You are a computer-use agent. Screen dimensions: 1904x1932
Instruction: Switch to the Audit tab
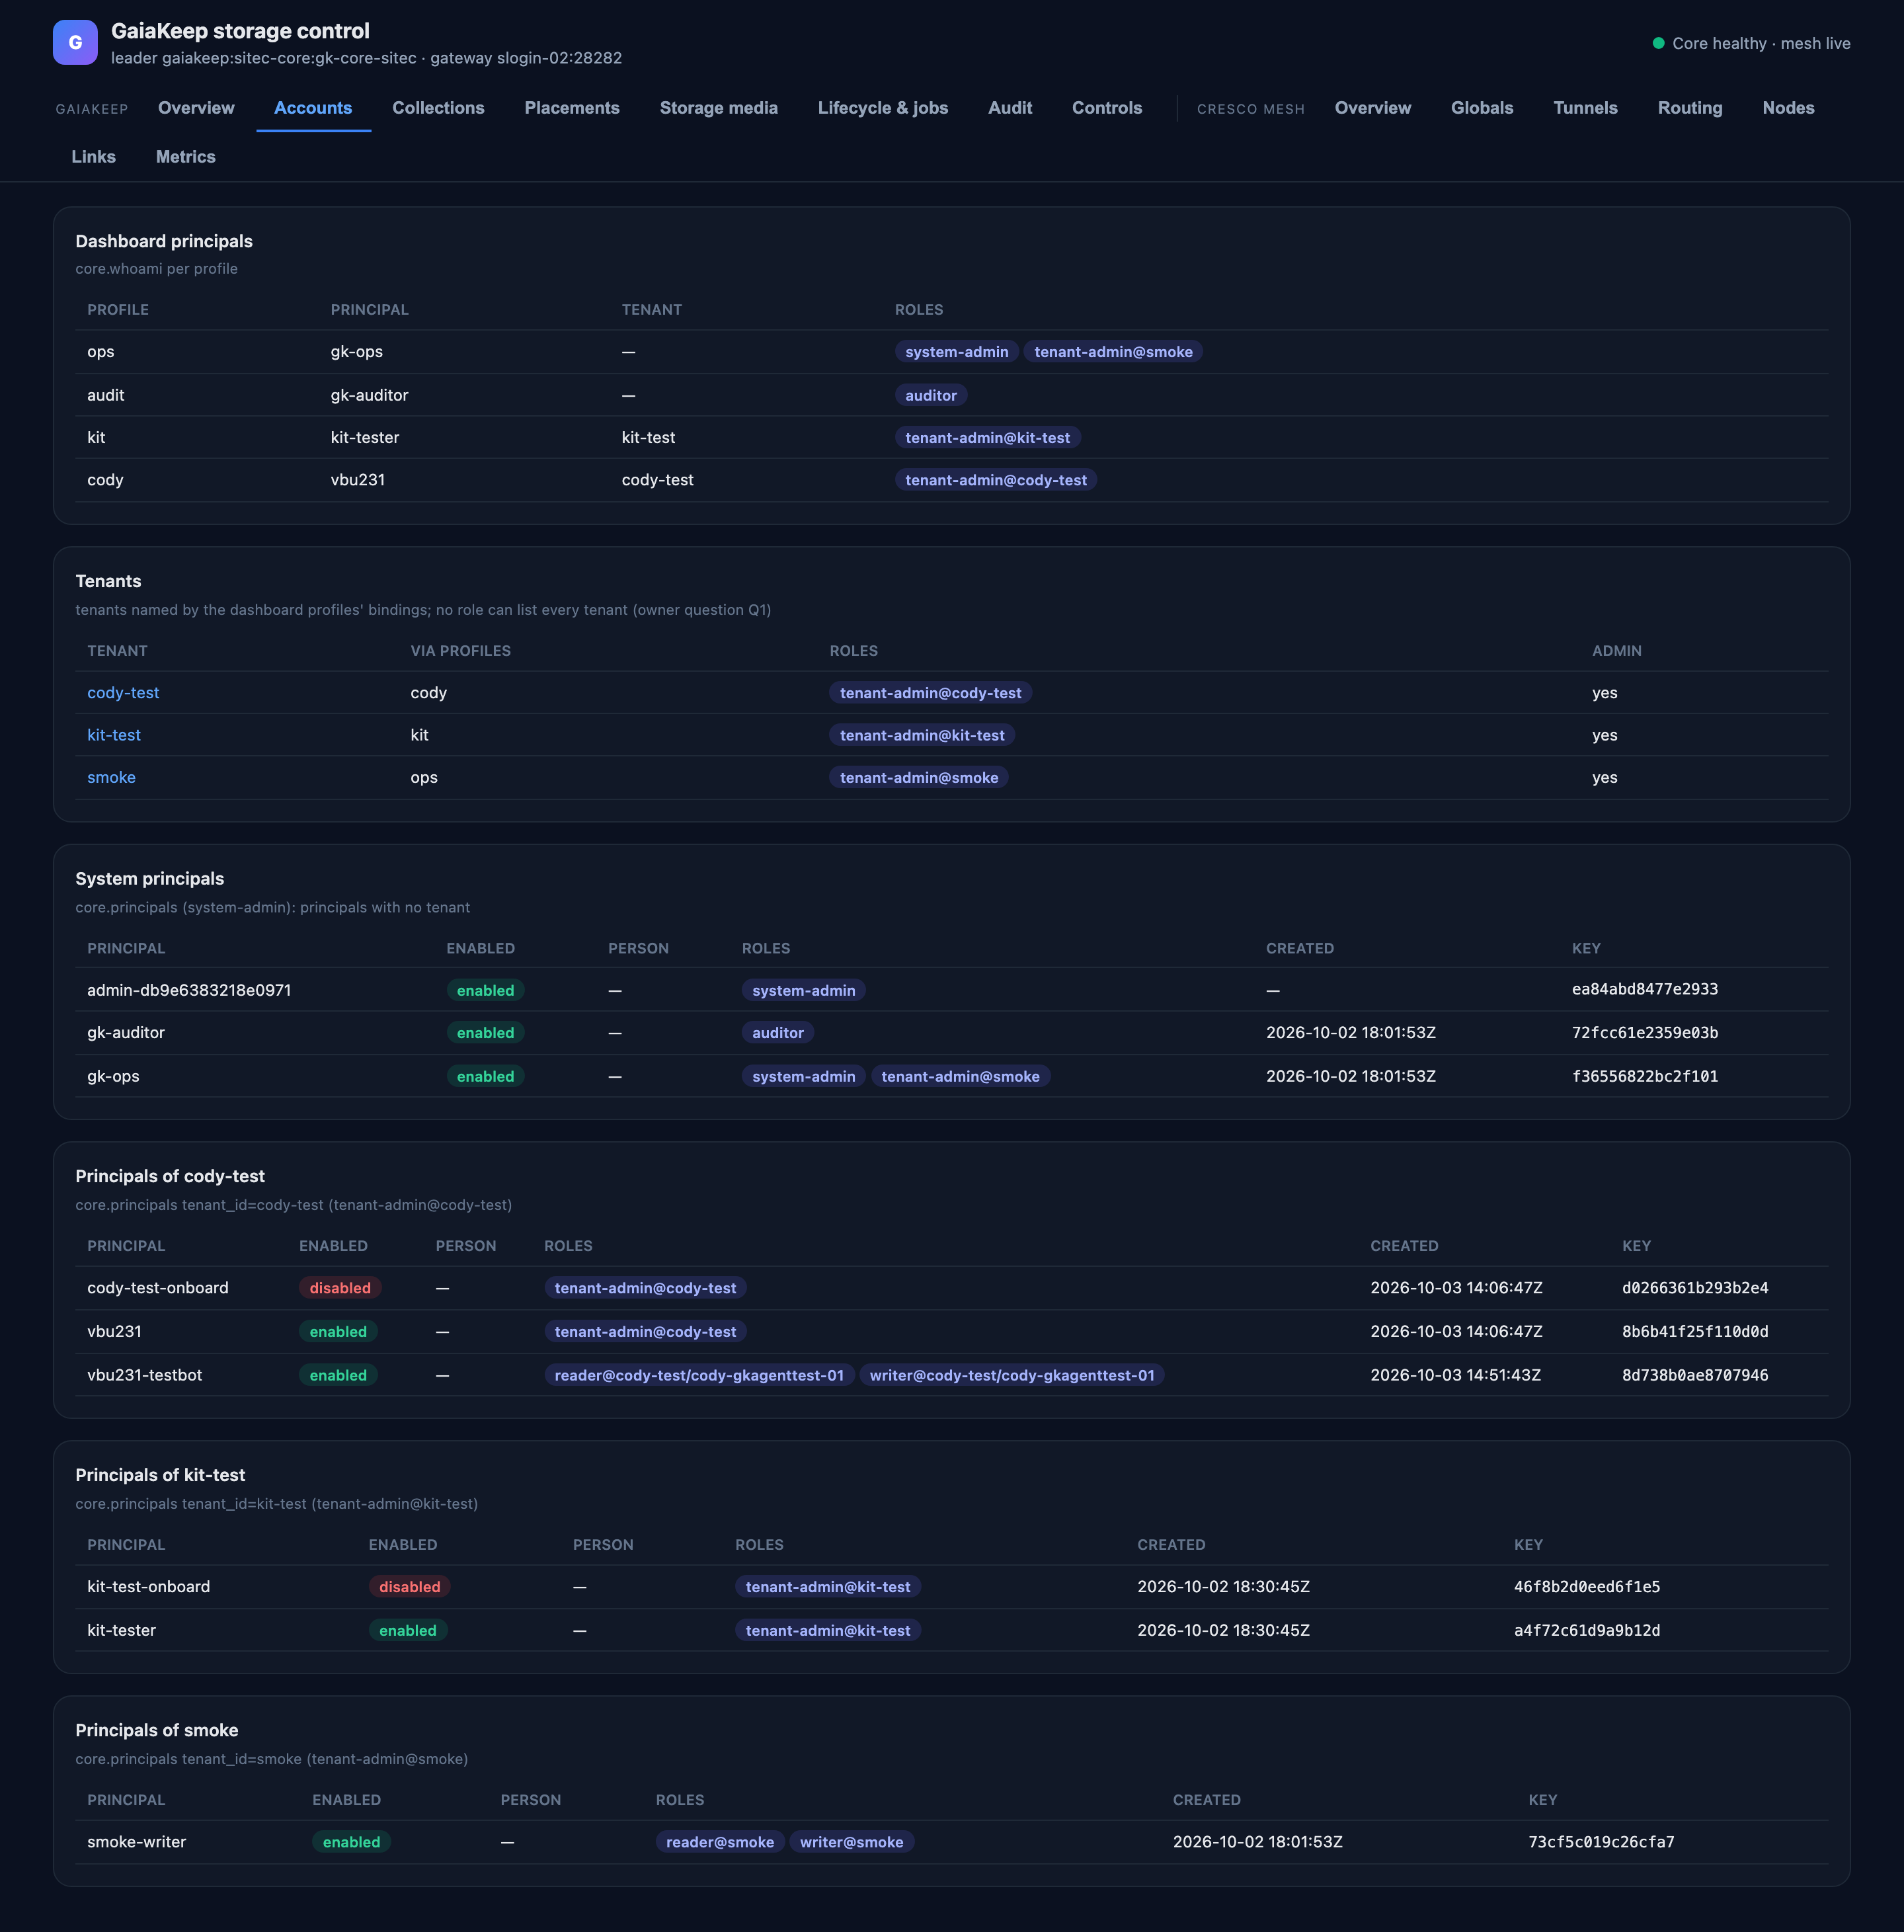(1010, 108)
